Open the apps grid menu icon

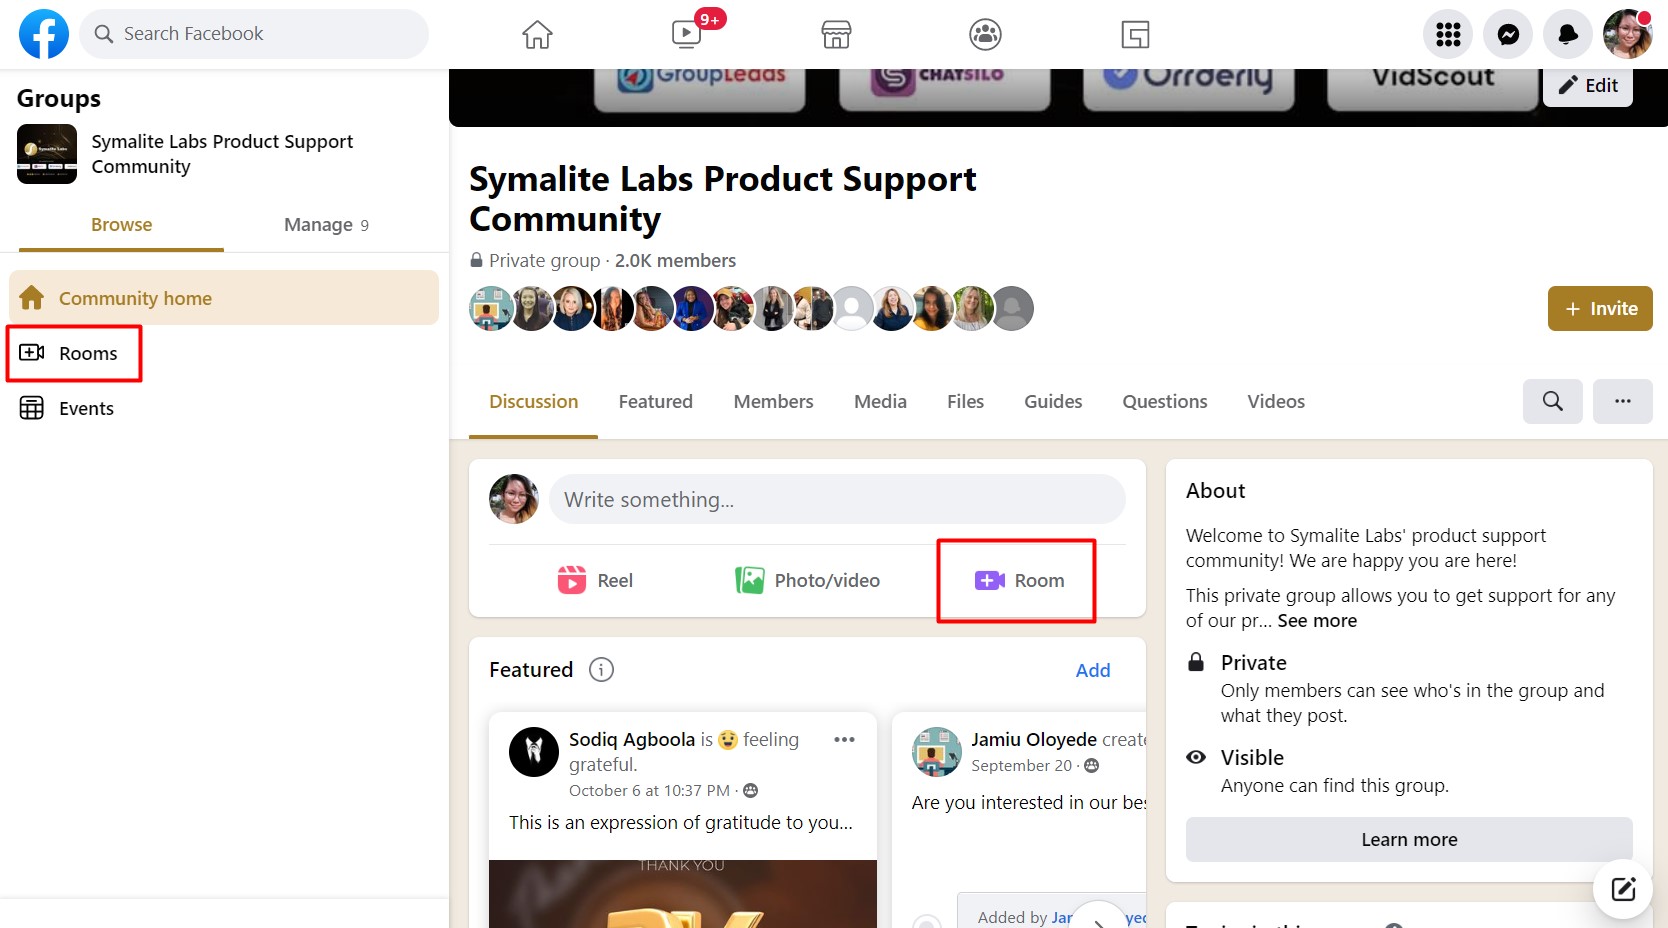1448,35
